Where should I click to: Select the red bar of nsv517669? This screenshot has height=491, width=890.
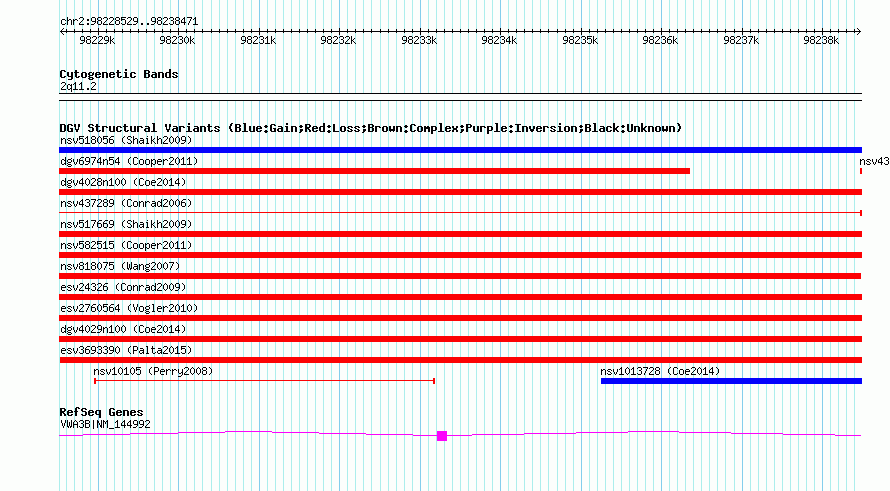[x=460, y=234]
